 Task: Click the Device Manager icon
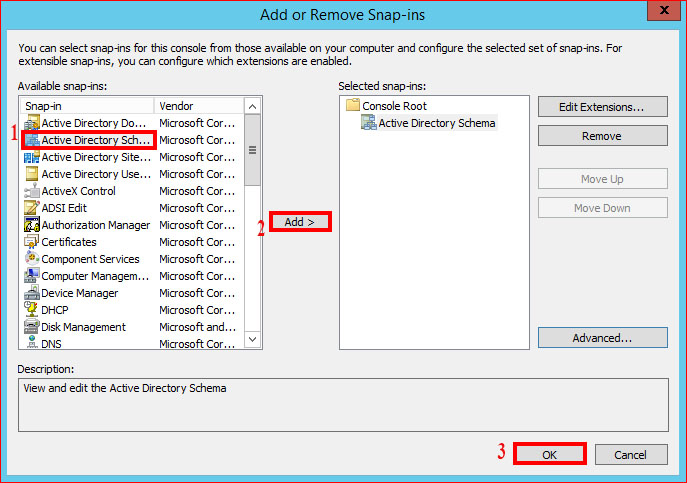[32, 293]
